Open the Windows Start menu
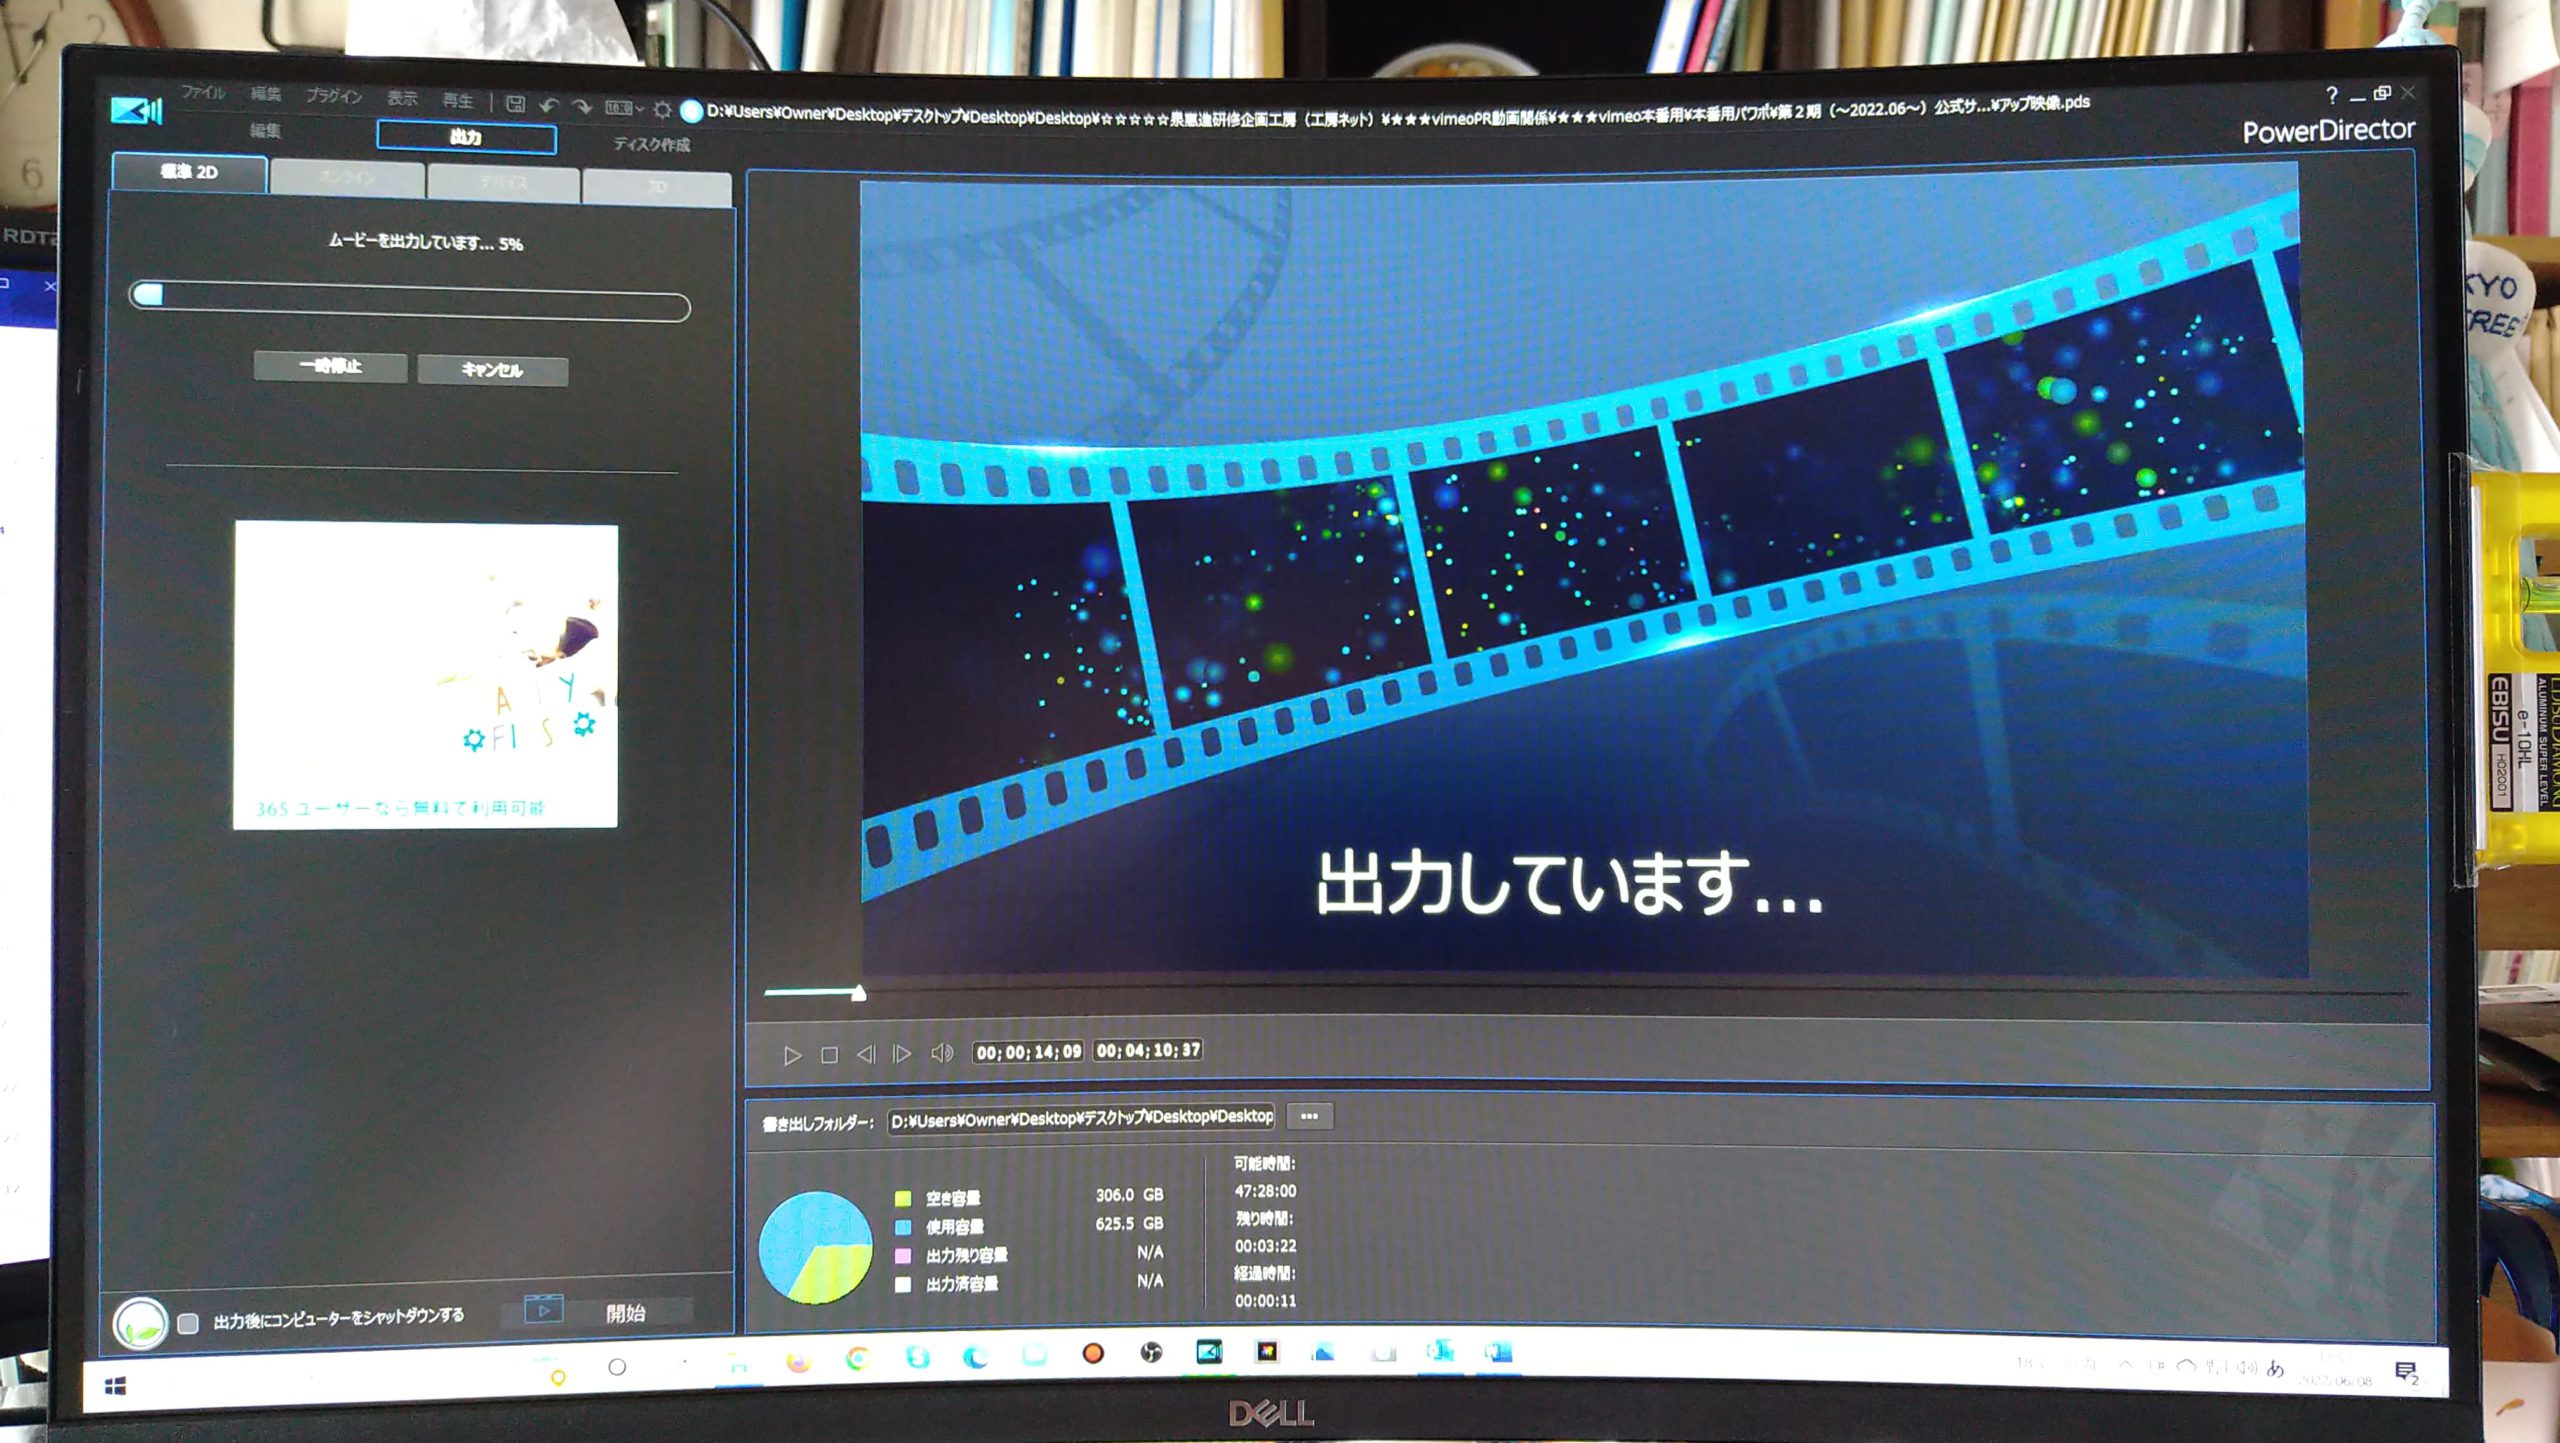This screenshot has width=2560, height=1443. point(115,1386)
